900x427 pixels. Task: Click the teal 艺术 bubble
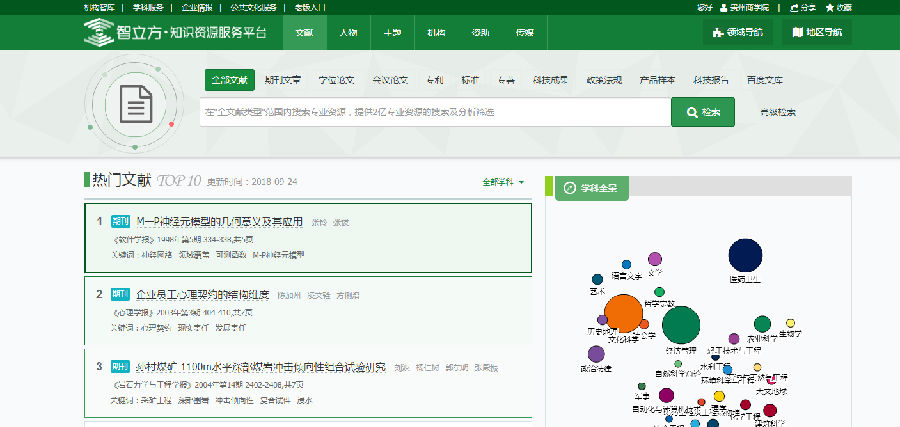(x=598, y=280)
